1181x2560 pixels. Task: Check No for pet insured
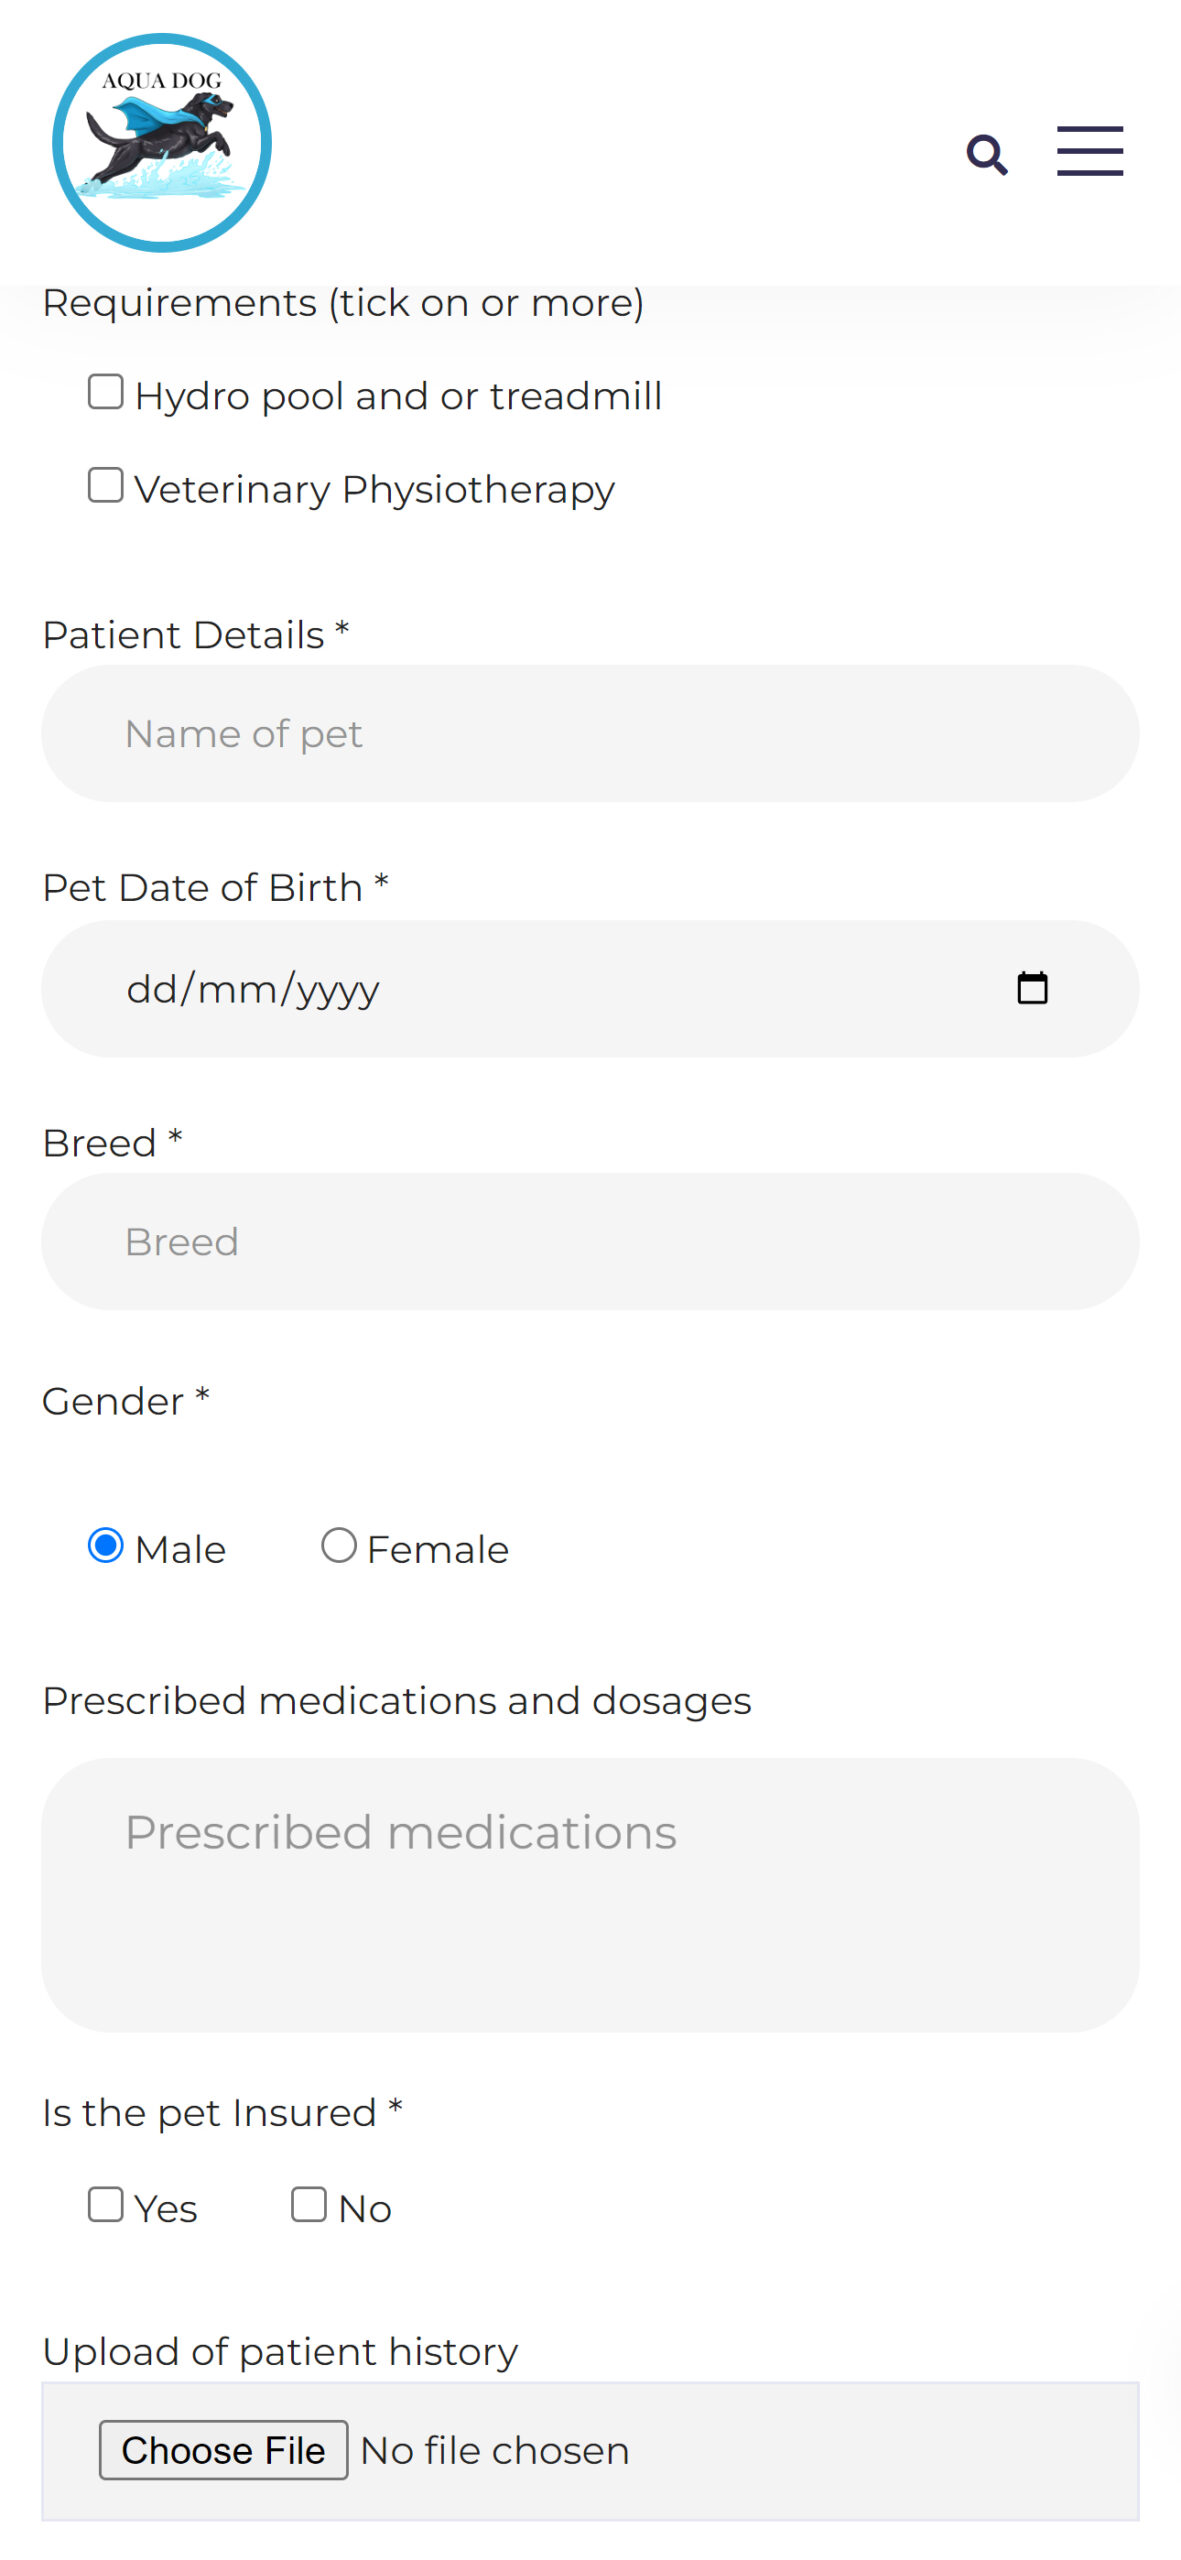309,2205
